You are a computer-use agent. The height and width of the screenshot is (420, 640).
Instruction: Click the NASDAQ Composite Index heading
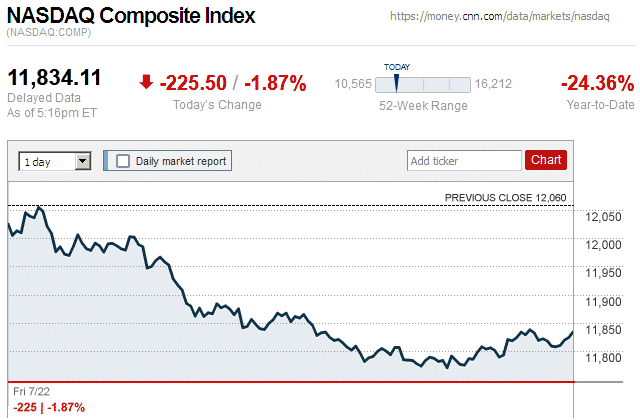[131, 17]
